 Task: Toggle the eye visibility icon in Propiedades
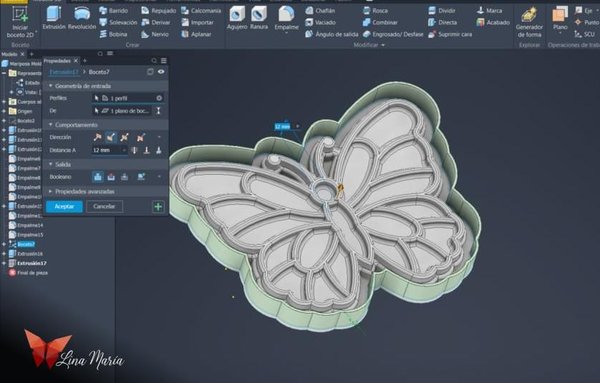tap(161, 72)
